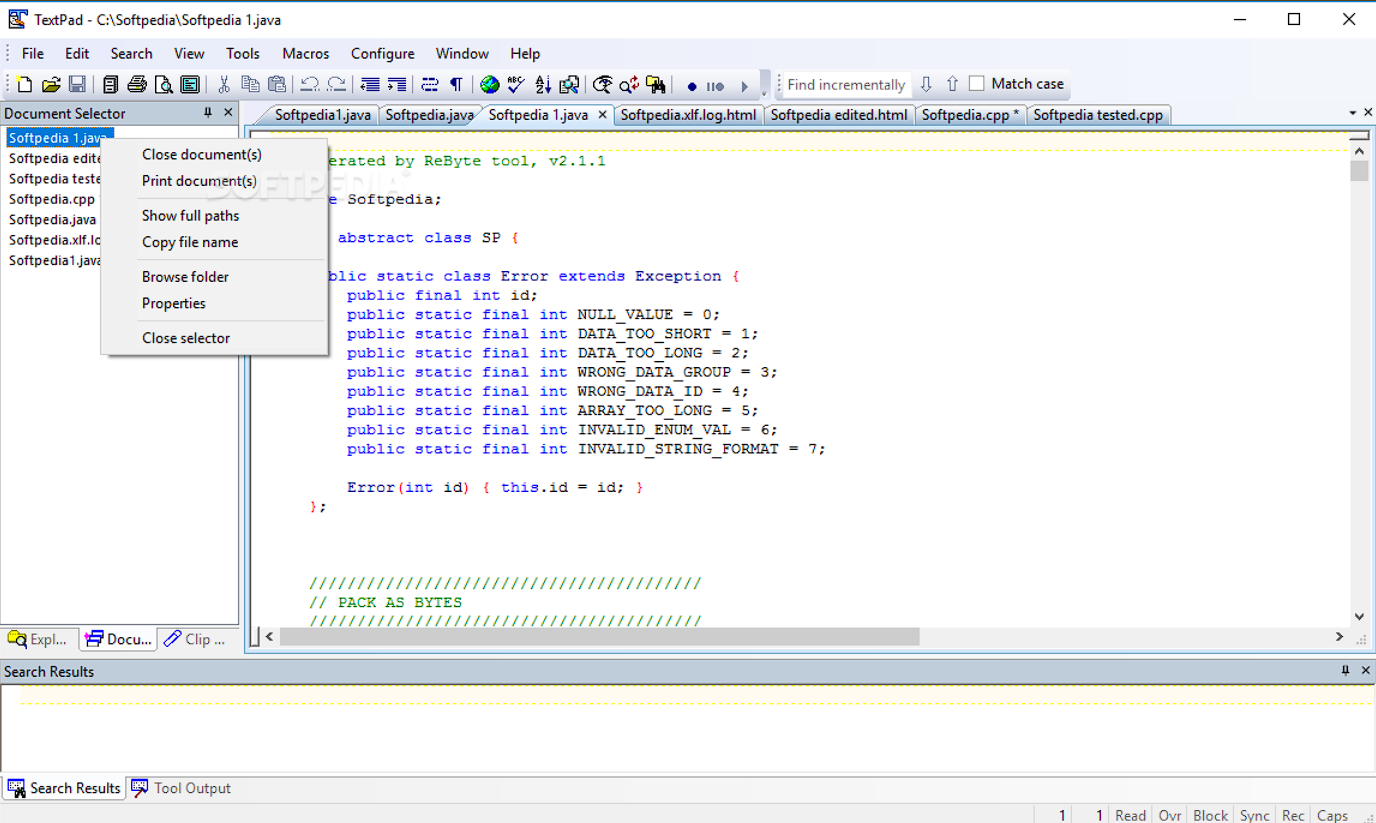Click editor vertical scrollbar down arrow
The width and height of the screenshot is (1376, 823).
pyautogui.click(x=1359, y=617)
